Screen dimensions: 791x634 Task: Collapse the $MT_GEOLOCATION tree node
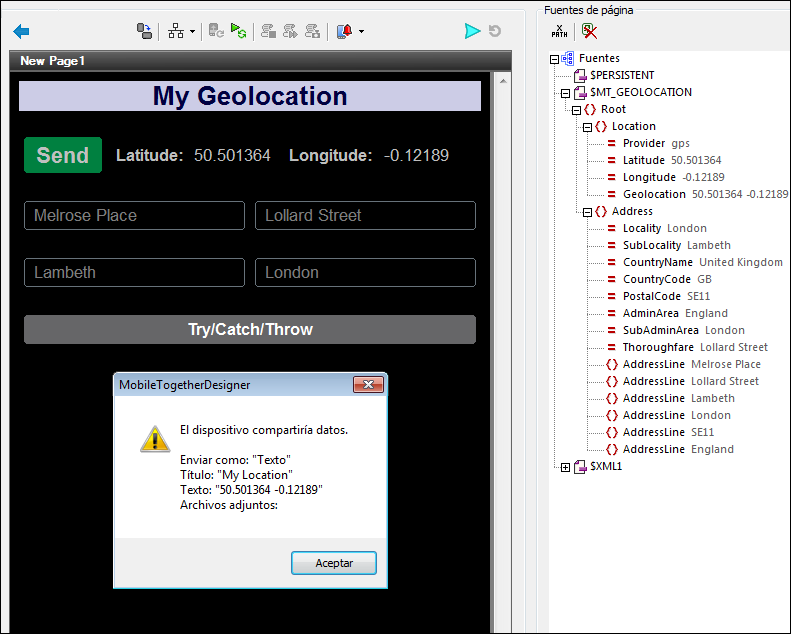[x=566, y=93]
